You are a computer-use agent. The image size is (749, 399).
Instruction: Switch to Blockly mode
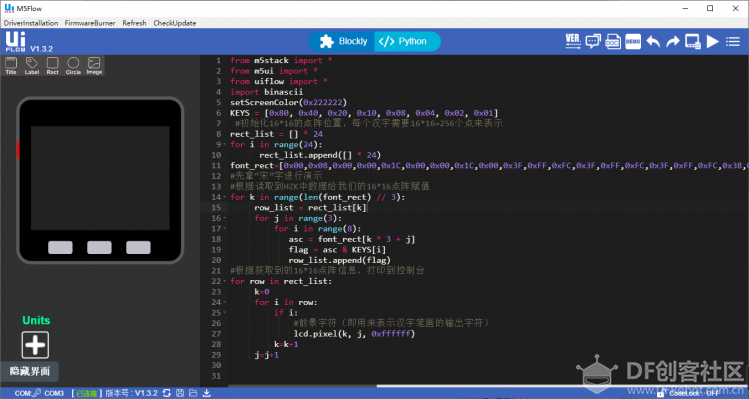tap(342, 42)
